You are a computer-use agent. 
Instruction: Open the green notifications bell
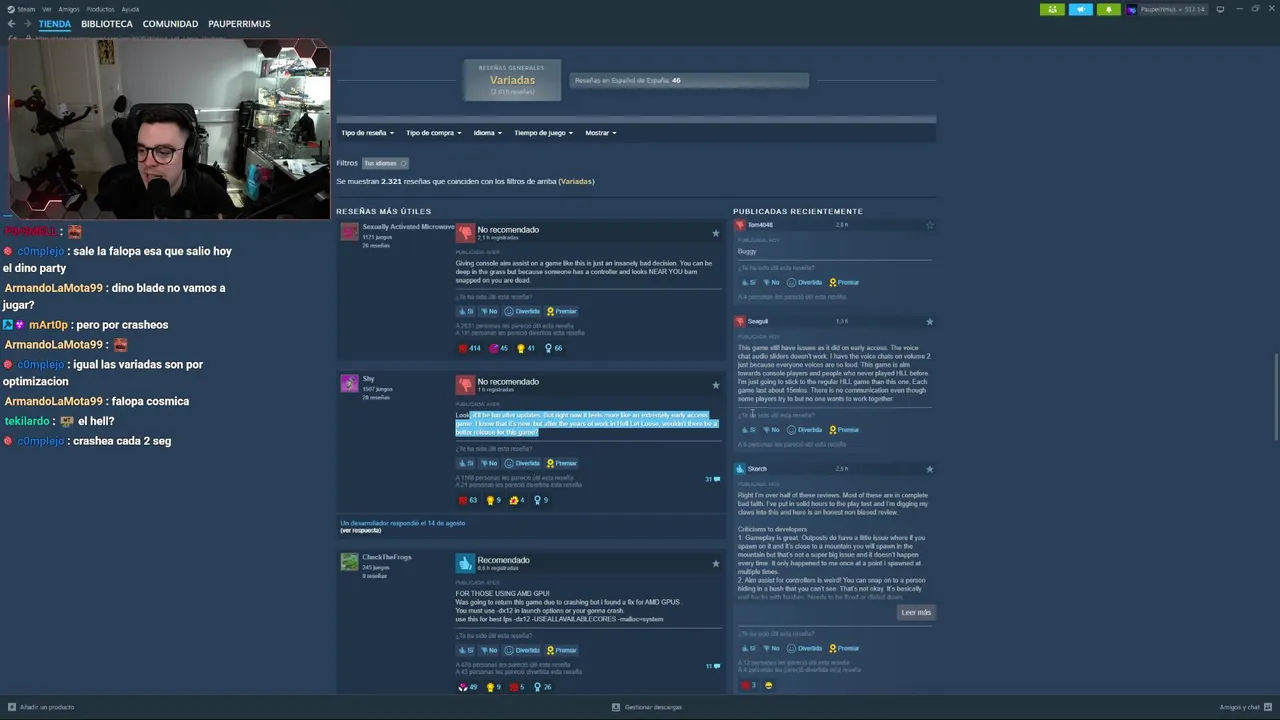(x=1108, y=9)
